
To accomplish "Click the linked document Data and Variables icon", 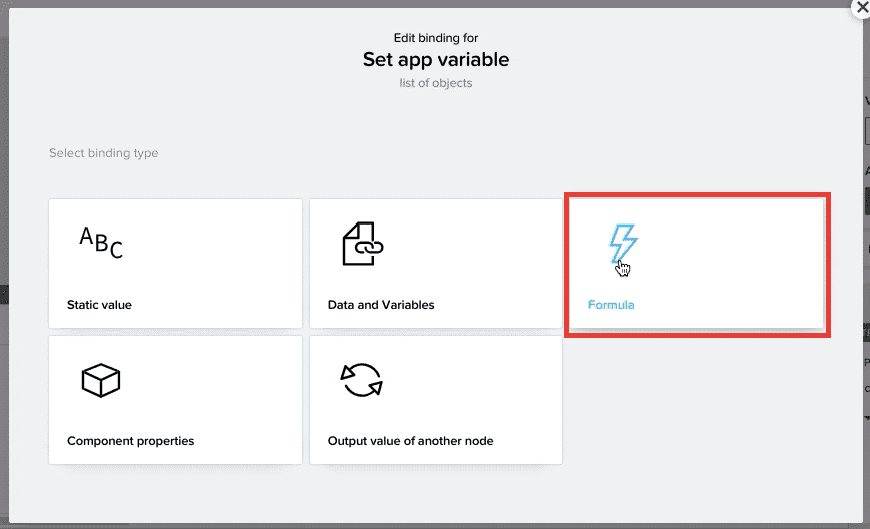I will (362, 244).
